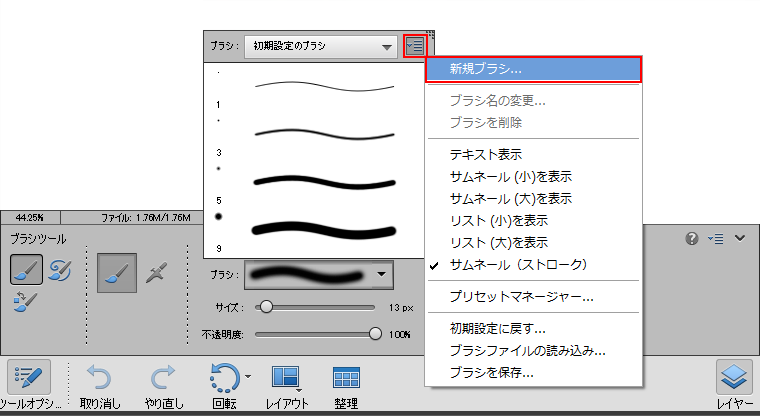
Task: Click the ファイル: 1.76M/1.76M status text
Action: coord(145,218)
